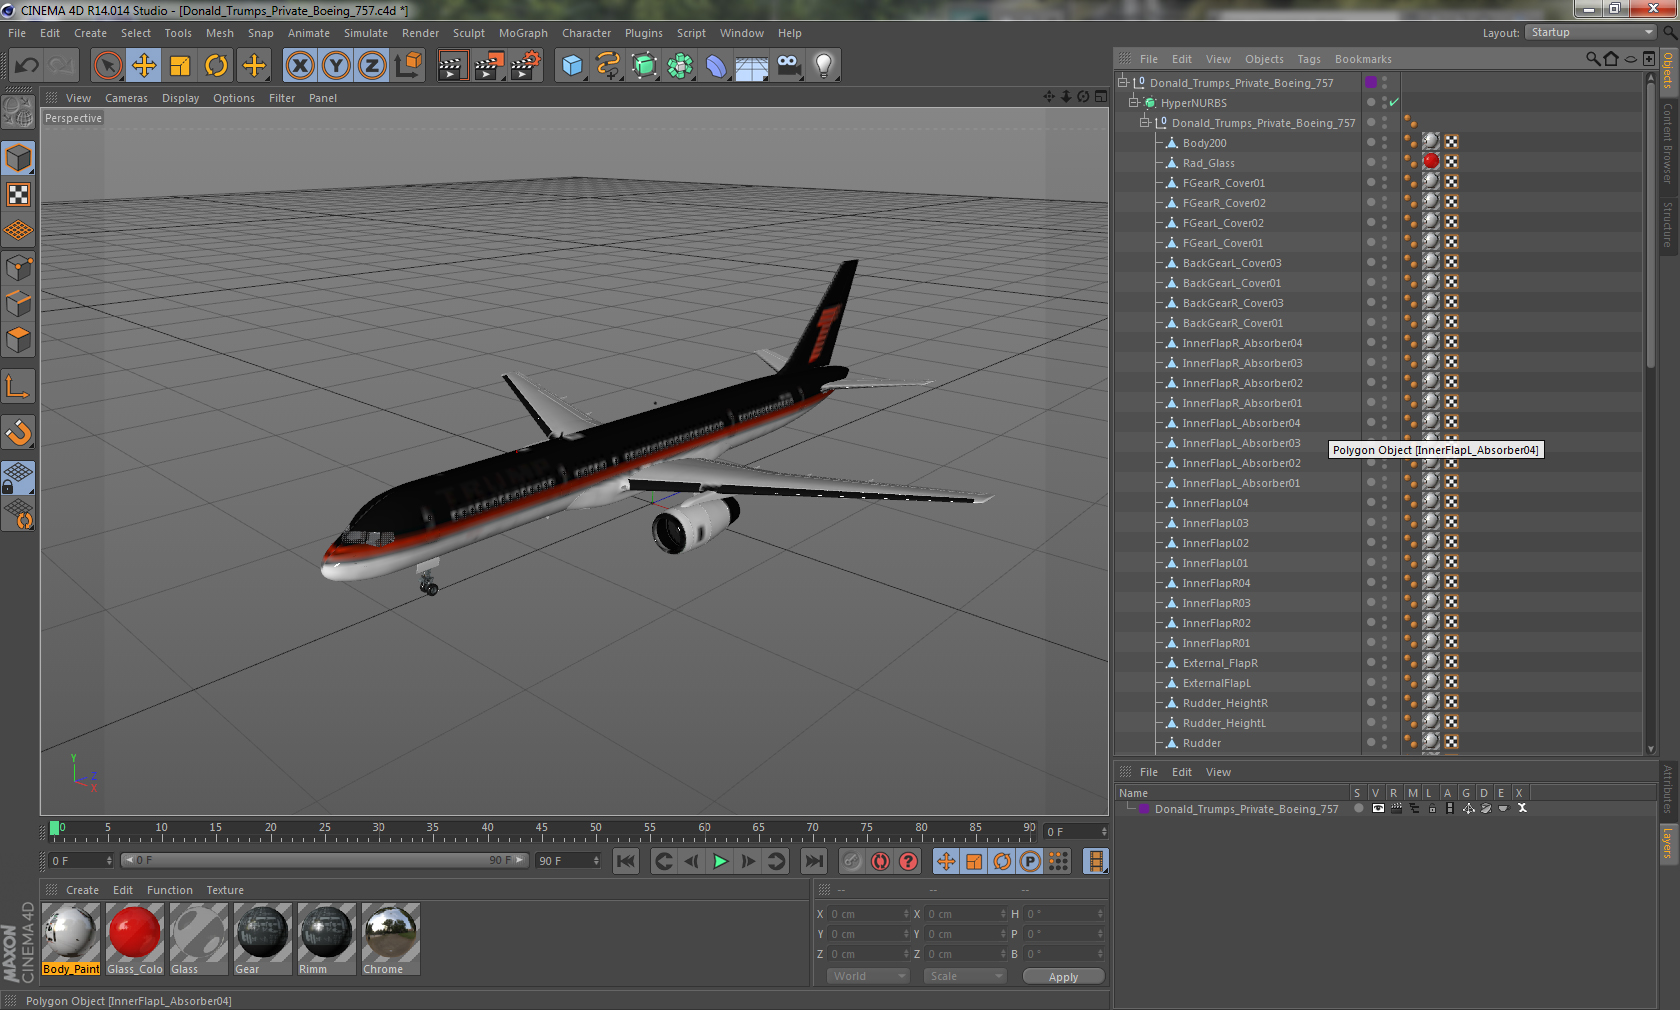Select the Body_Paint material swatch

71,939
